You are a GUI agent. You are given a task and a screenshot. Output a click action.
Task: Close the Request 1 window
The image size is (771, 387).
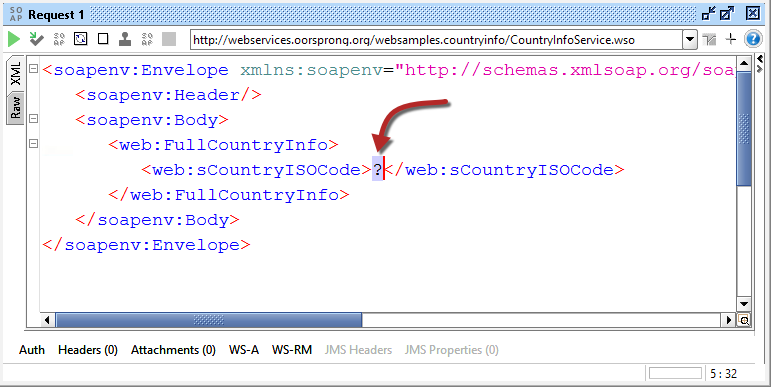[753, 13]
